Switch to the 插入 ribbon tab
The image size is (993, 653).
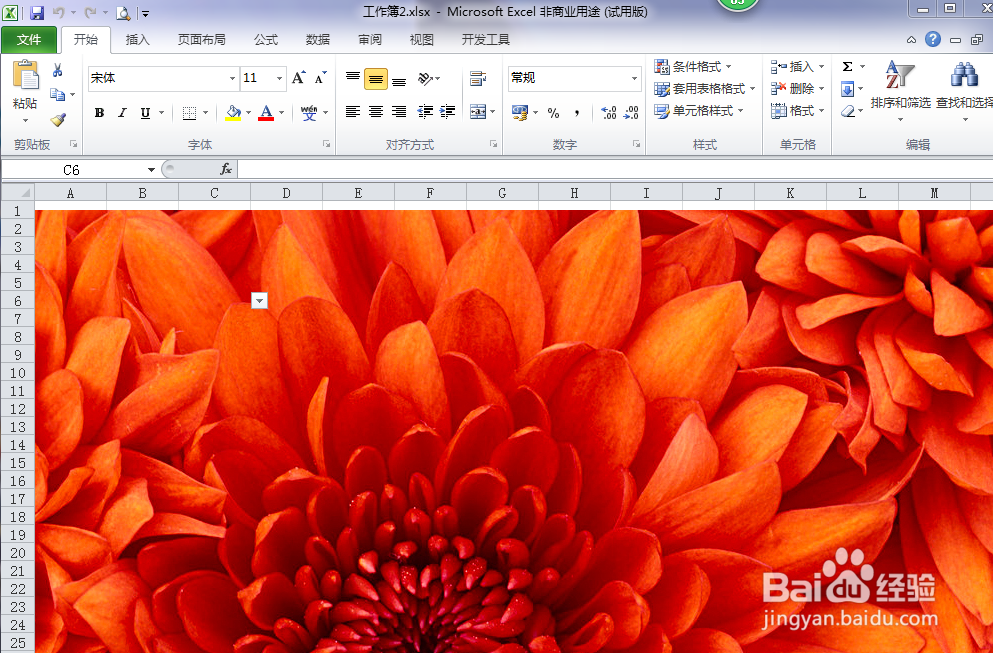(x=137, y=40)
